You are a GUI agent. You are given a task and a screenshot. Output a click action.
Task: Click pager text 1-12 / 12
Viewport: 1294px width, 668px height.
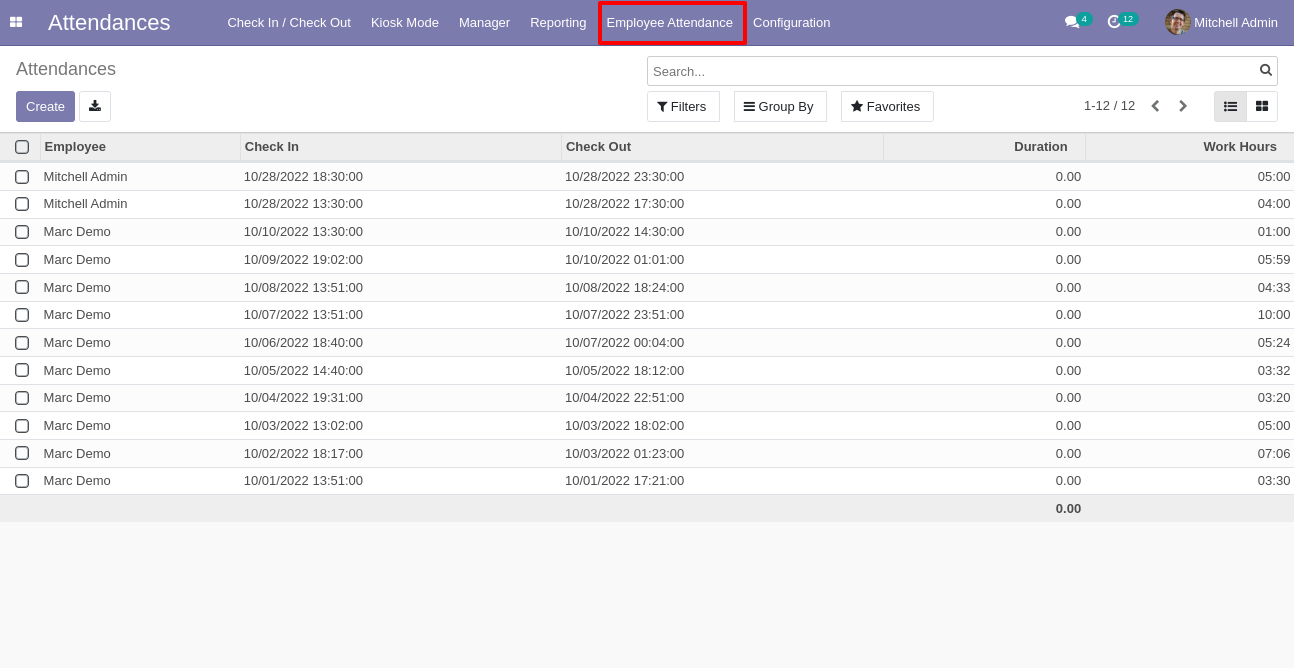[x=1109, y=106]
